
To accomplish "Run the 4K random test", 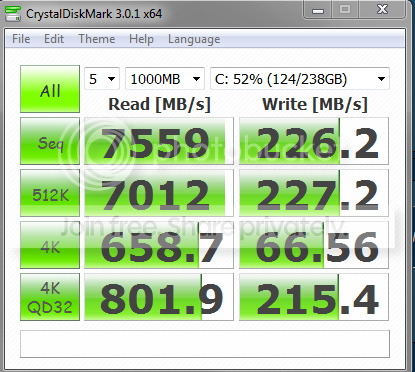I will click(x=50, y=245).
